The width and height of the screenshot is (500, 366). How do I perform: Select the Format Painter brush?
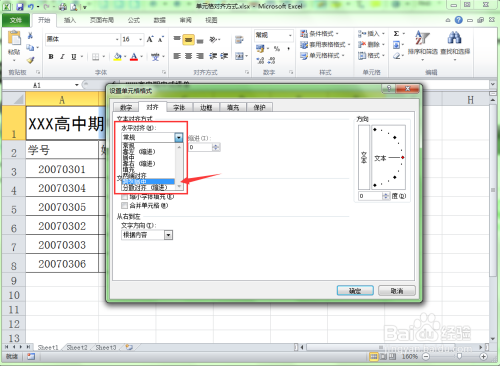(30, 60)
